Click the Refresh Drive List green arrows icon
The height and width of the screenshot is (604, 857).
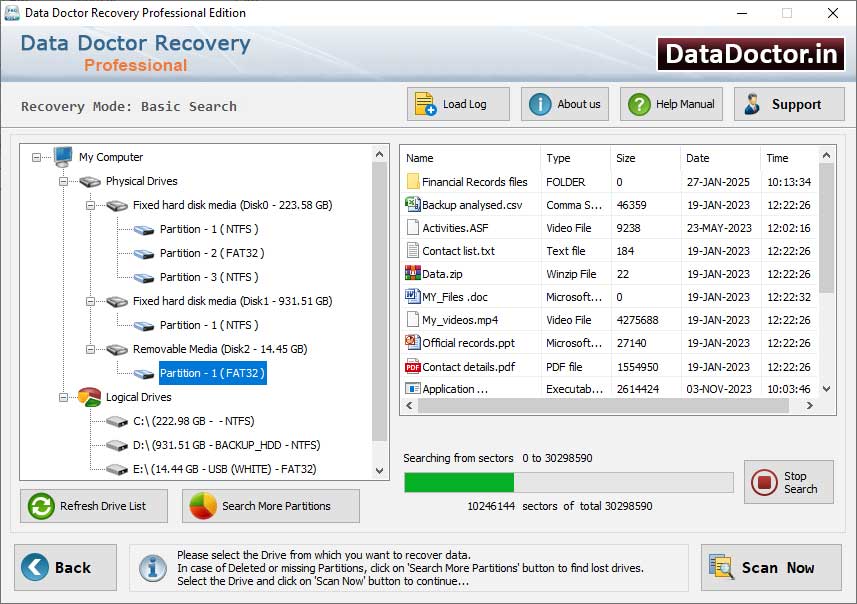40,506
